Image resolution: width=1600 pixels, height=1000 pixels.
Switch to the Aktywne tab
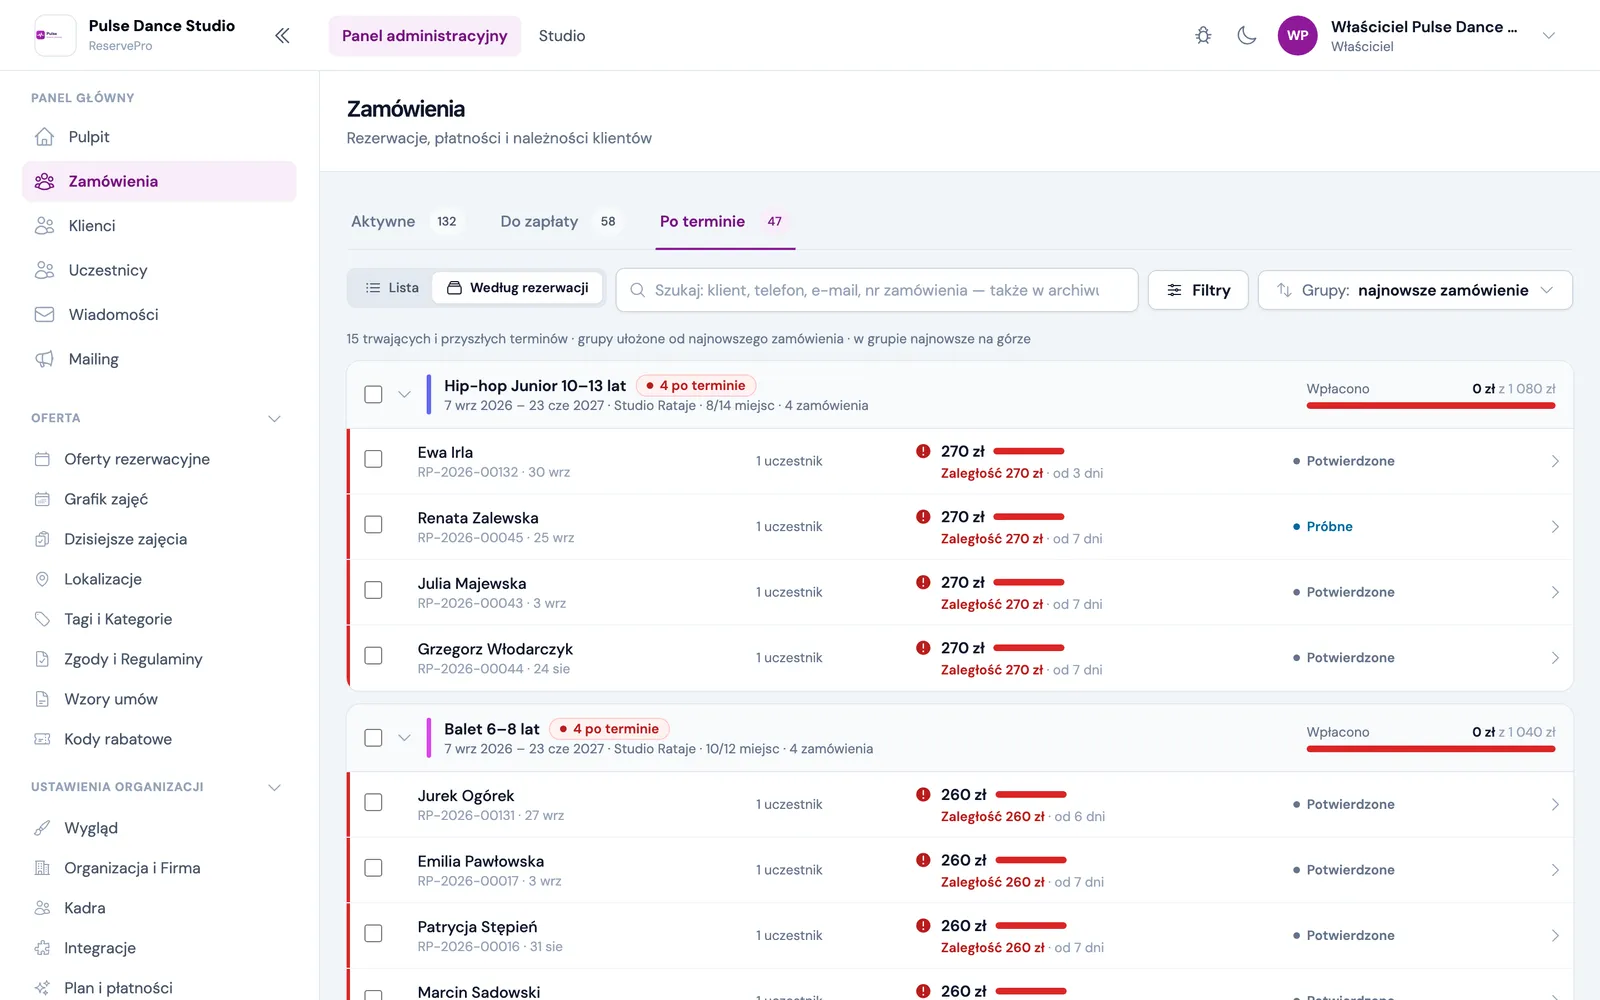pyautogui.click(x=405, y=222)
